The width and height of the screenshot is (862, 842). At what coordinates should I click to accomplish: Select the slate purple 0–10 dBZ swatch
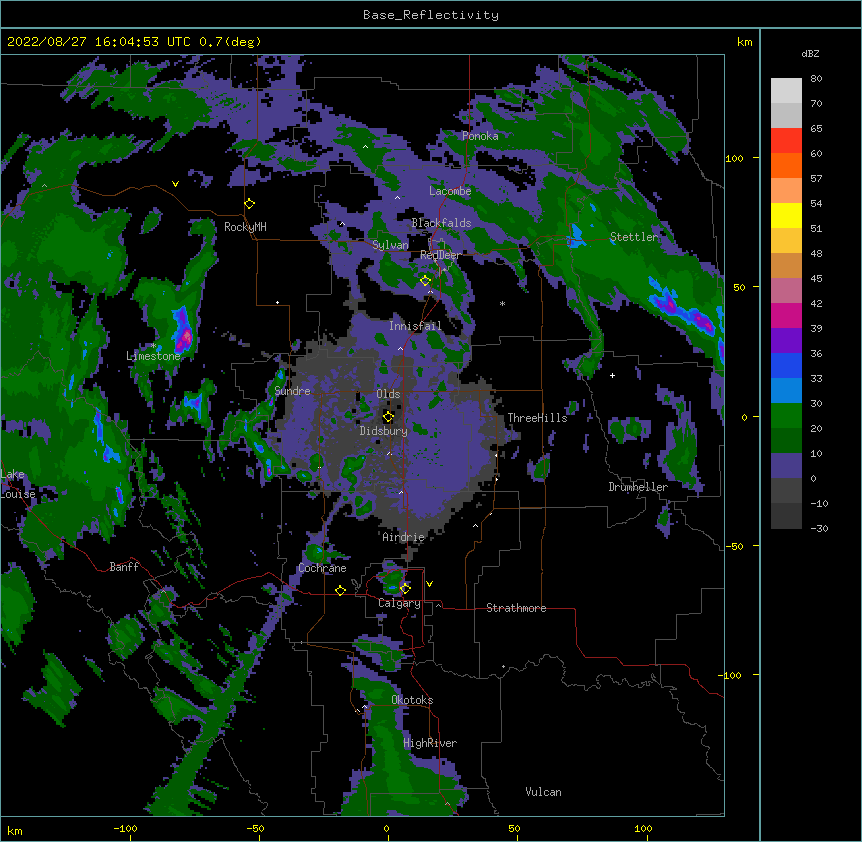786,466
